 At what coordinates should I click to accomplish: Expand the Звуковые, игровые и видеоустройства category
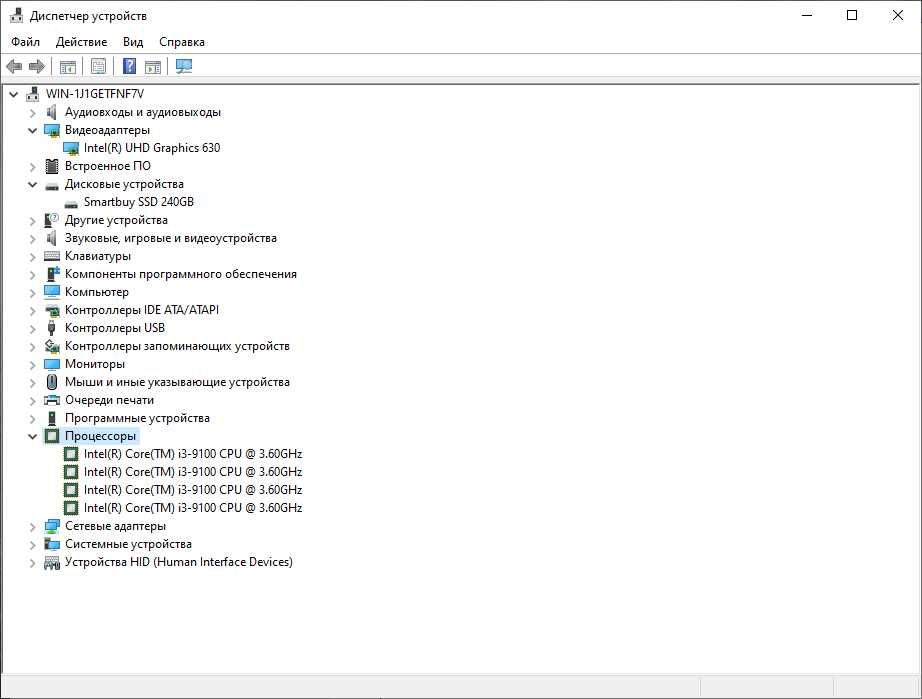pos(32,239)
